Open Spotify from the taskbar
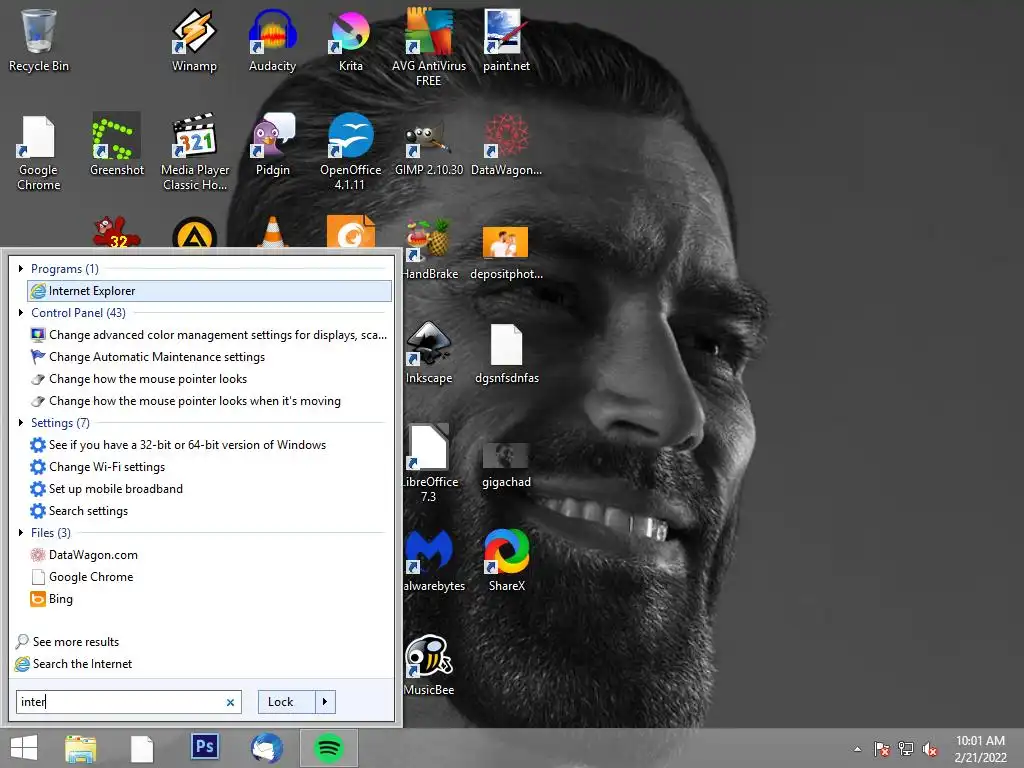The height and width of the screenshot is (768, 1024). 328,748
